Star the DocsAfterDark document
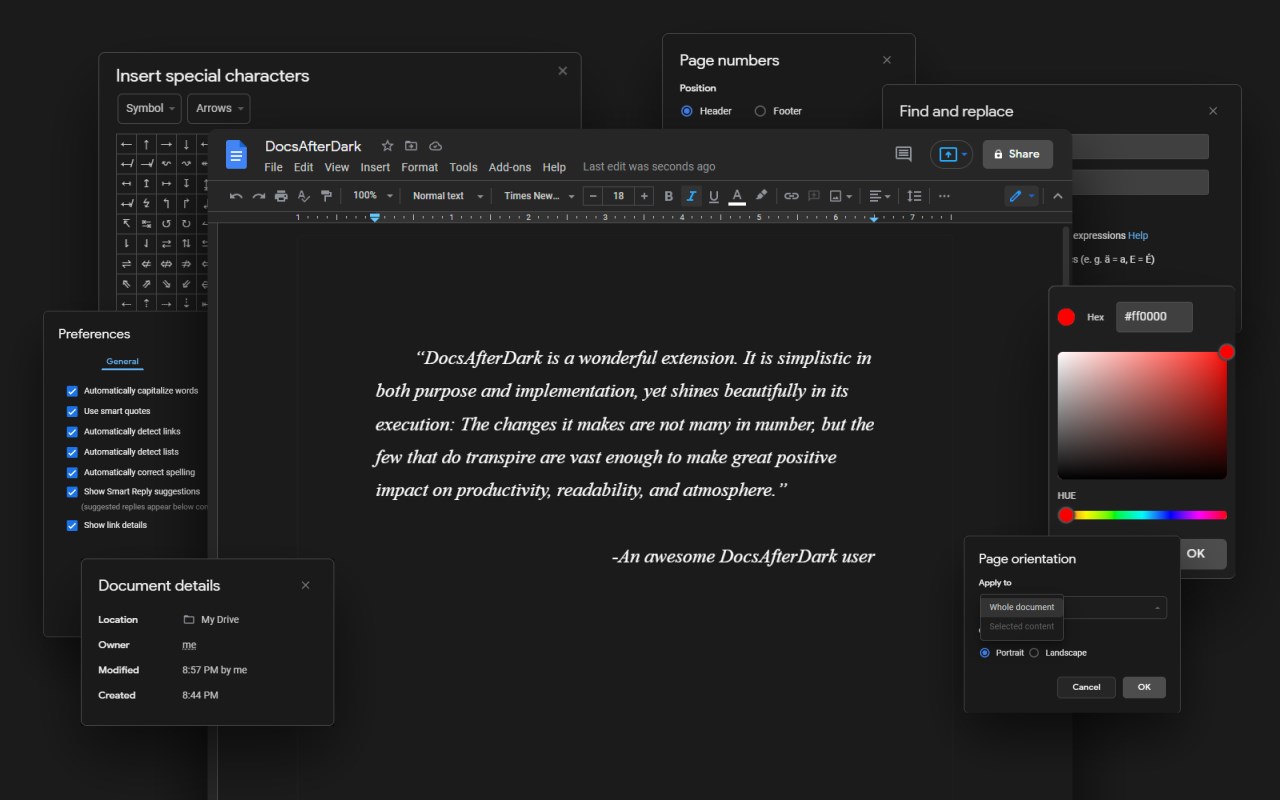 coord(388,146)
